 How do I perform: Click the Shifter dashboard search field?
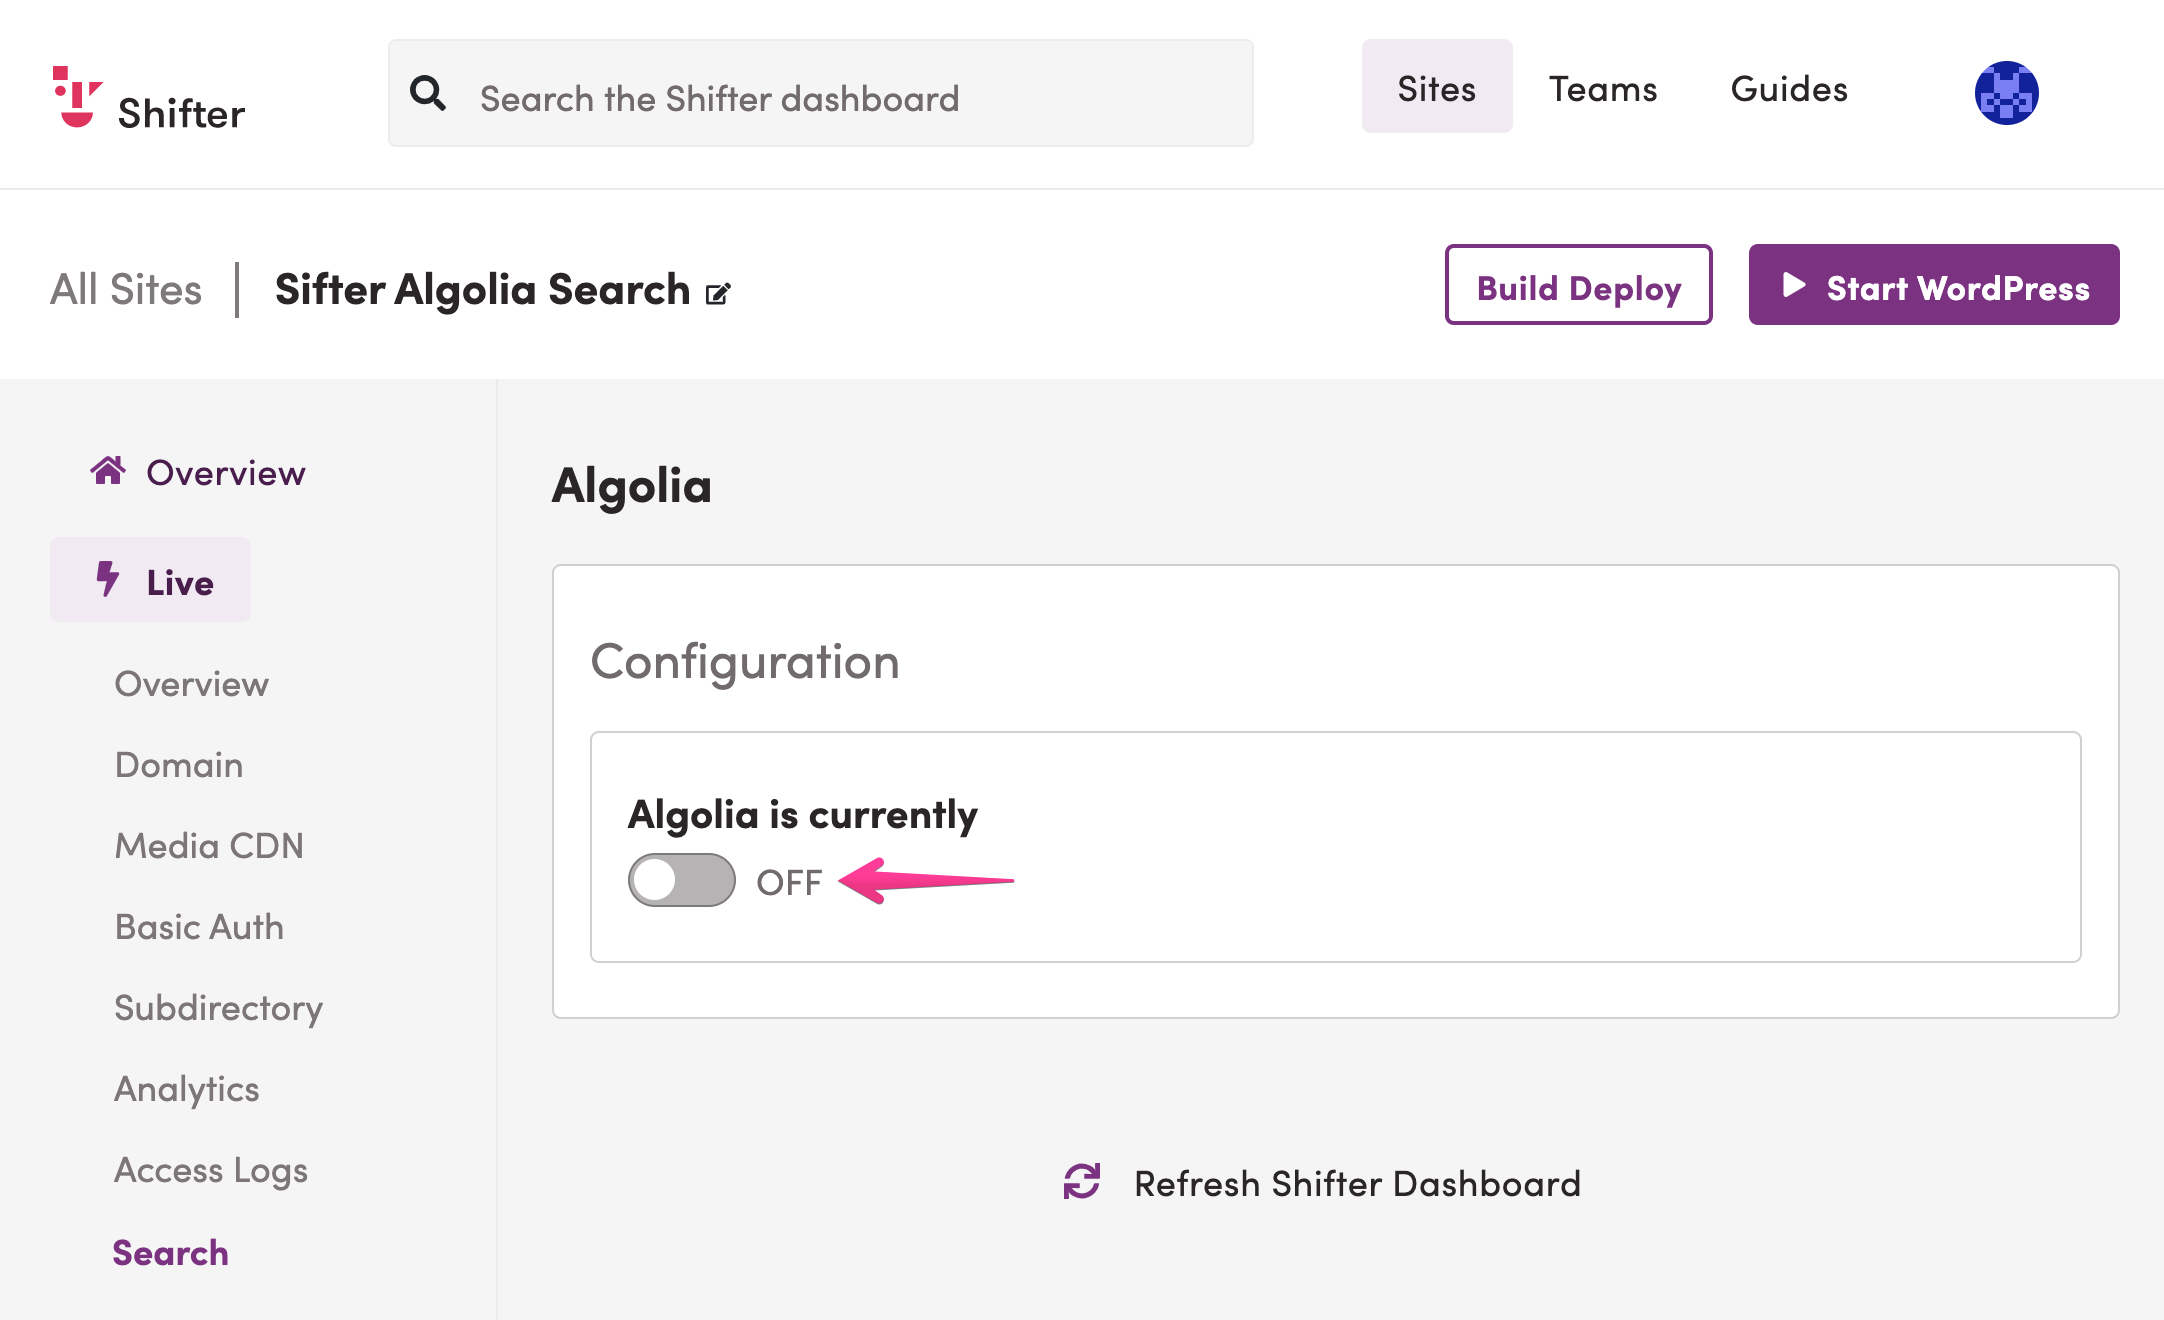tap(821, 93)
